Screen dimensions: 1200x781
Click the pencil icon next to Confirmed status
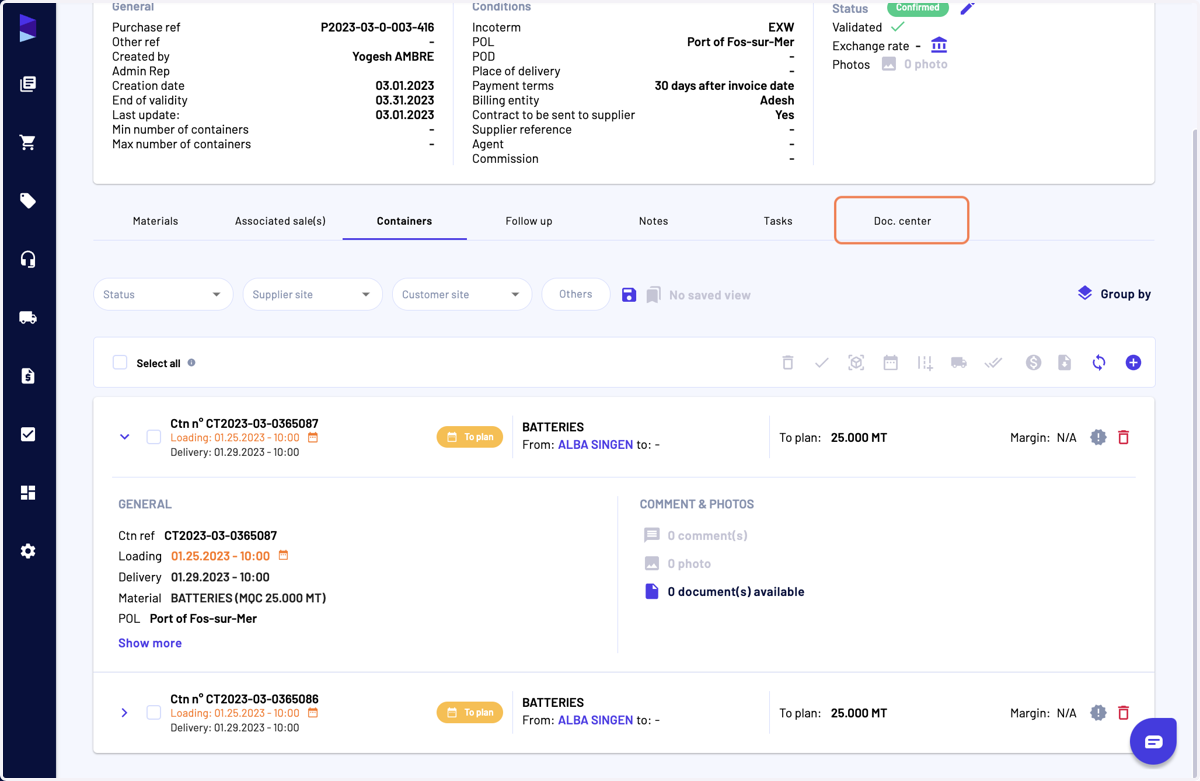[967, 8]
